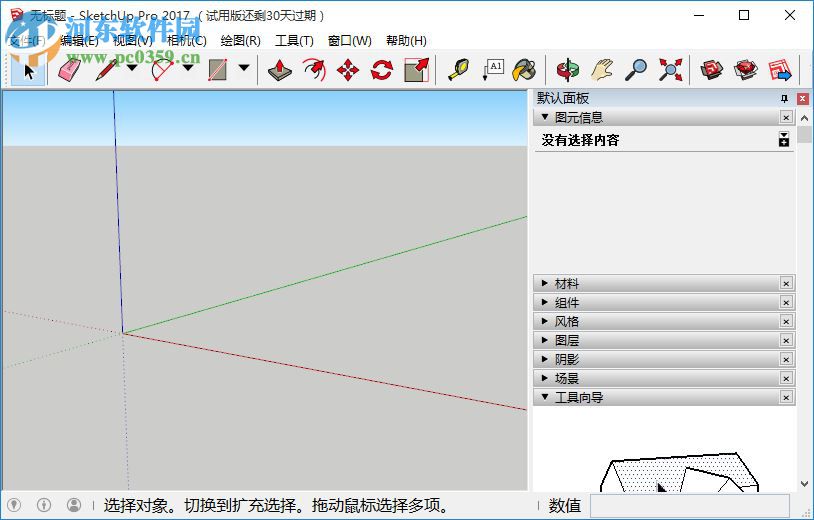Click Zoom Extents tool
This screenshot has width=814, height=520.
click(x=670, y=70)
